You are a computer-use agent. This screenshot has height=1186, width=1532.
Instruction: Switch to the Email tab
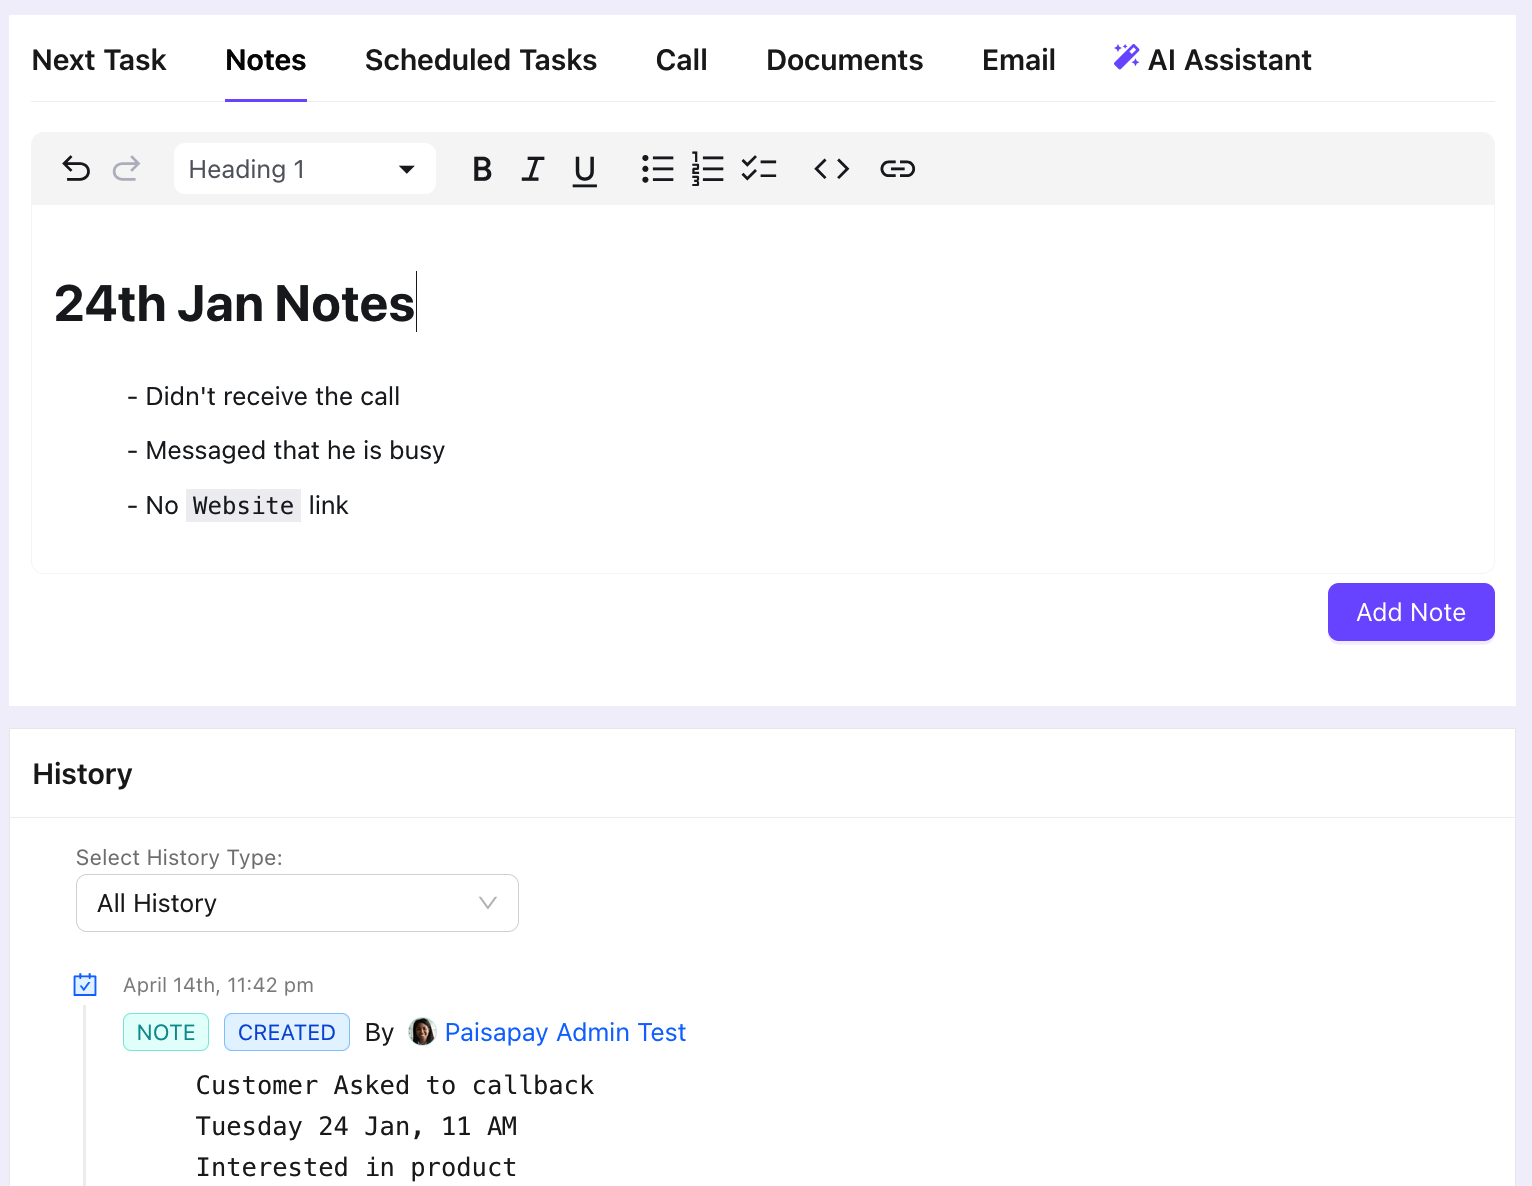coord(1018,60)
